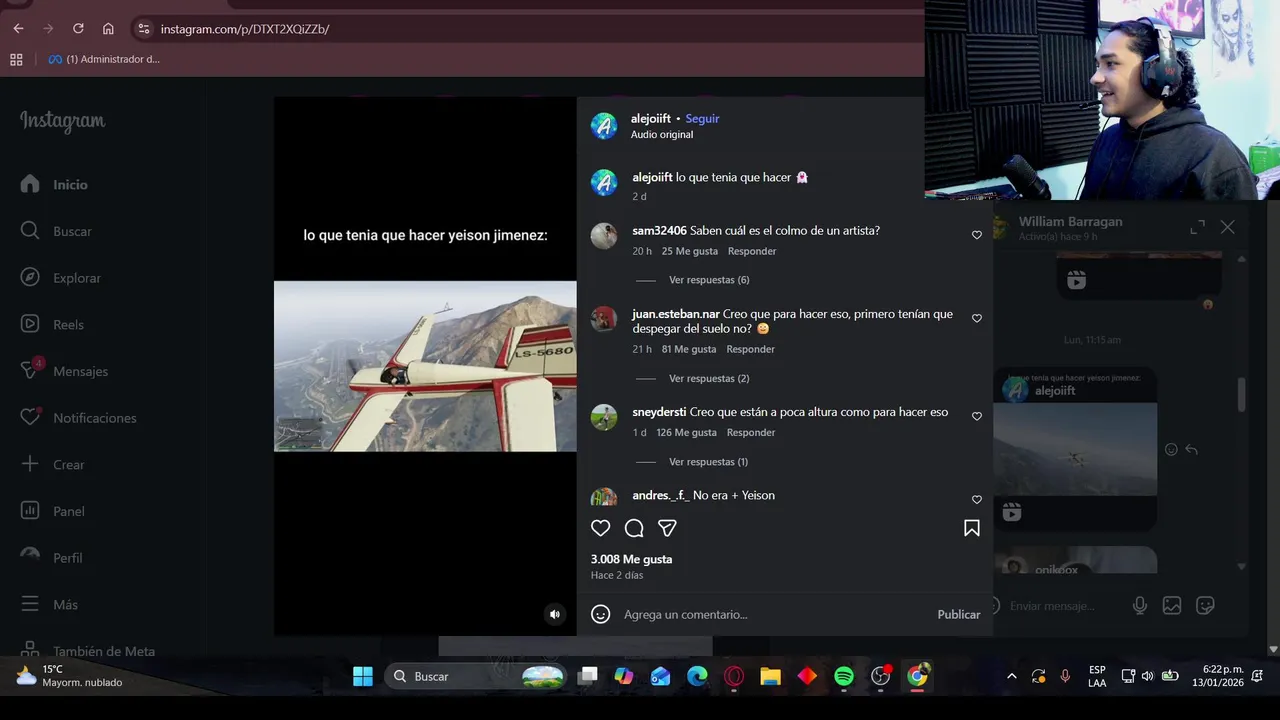The image size is (1280, 720).
Task: View 126 Me gusta on sneydersti's comment
Action: coord(686,432)
